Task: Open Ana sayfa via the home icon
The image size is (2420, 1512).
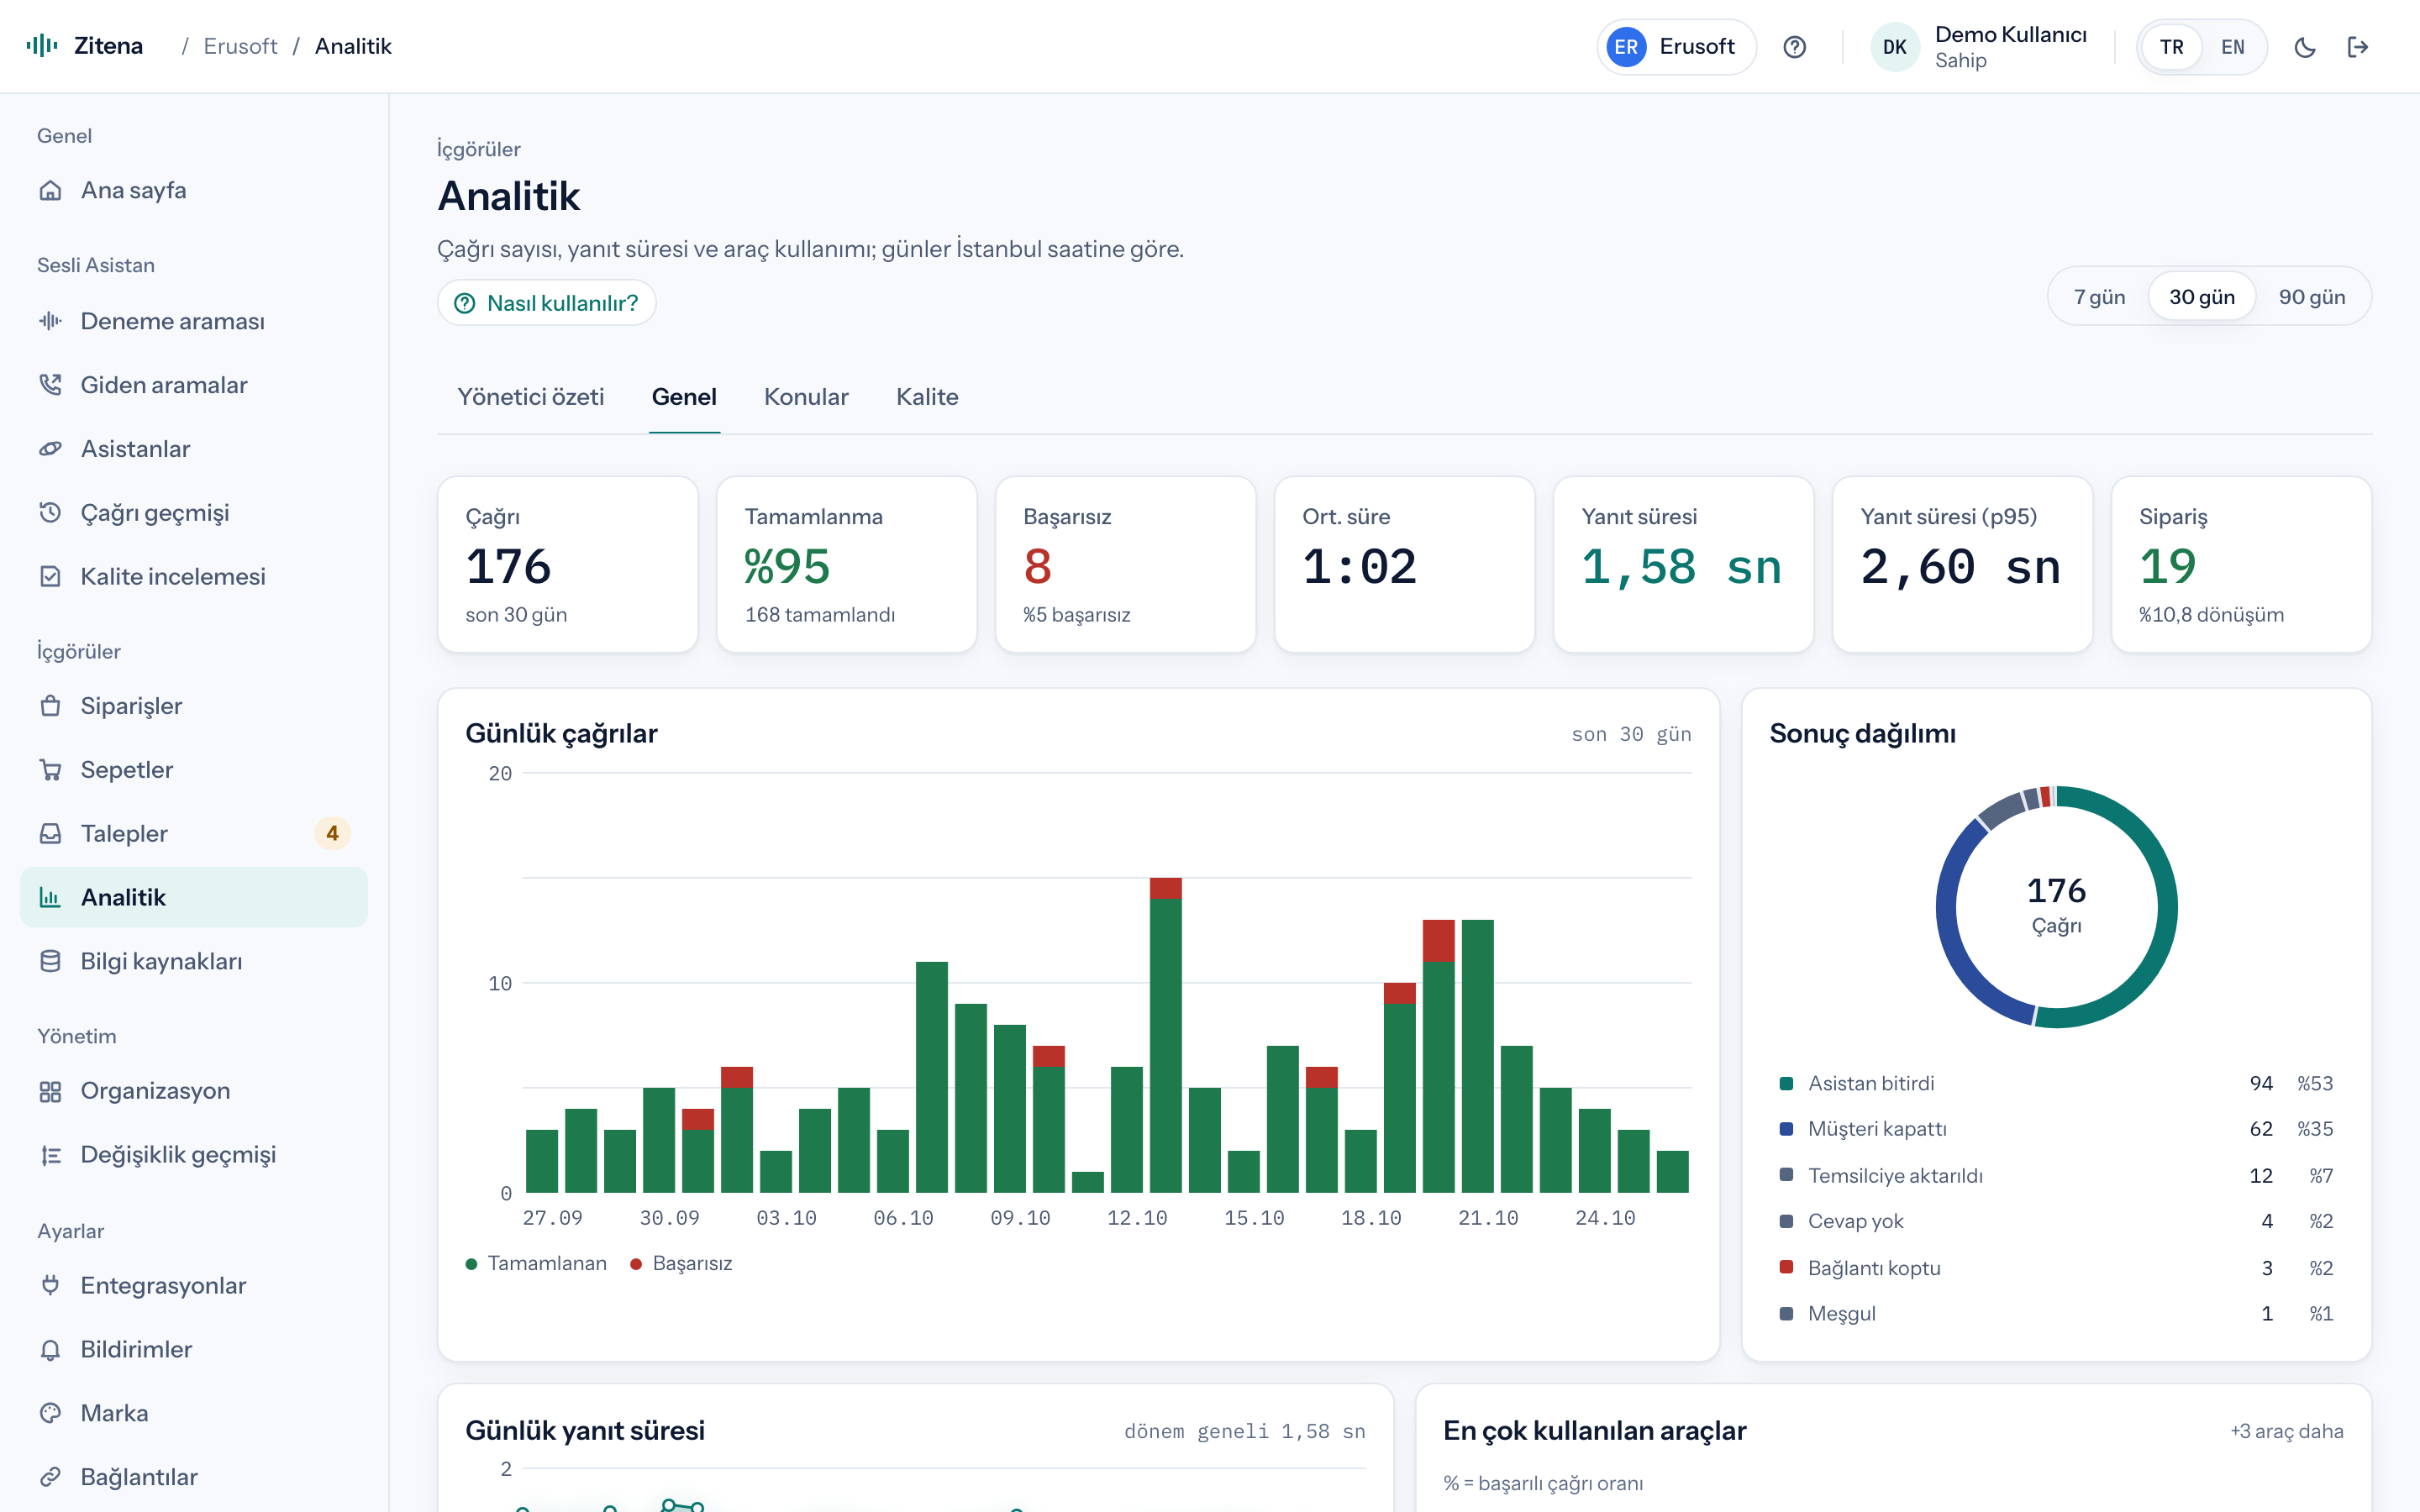Action: [x=50, y=190]
